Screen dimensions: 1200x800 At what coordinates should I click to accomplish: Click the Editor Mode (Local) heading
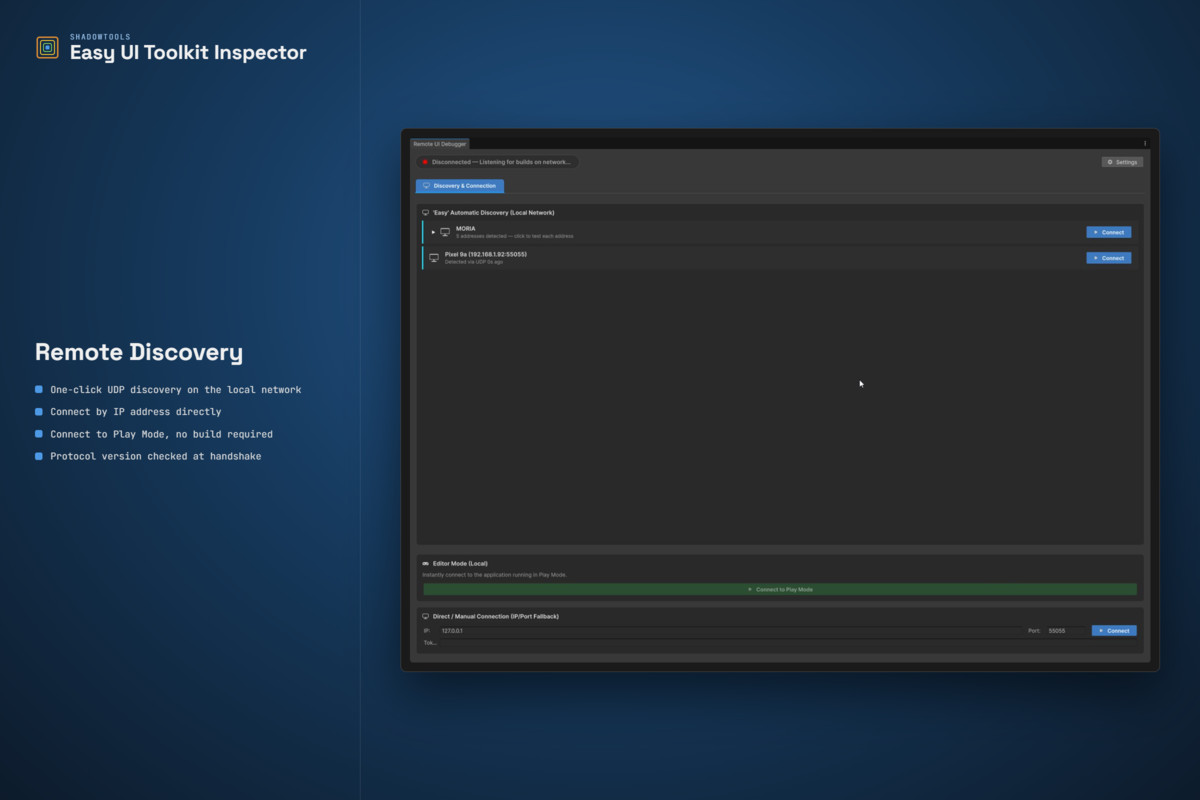[x=460, y=564]
